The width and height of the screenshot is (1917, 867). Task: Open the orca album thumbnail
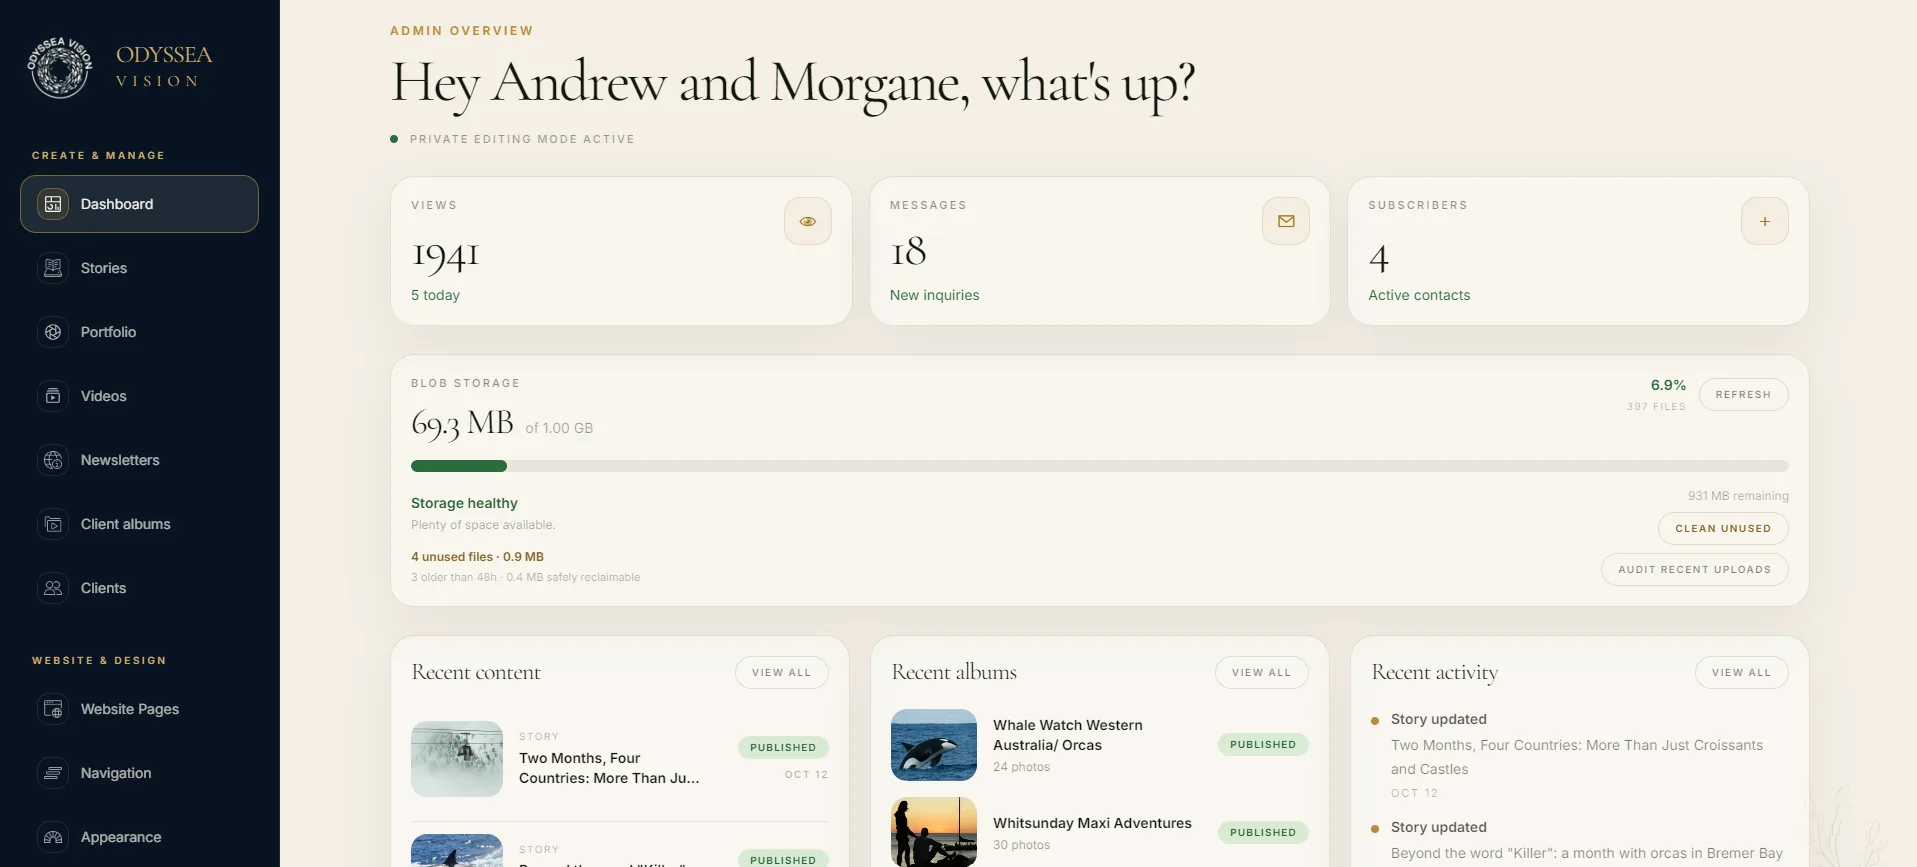click(934, 745)
